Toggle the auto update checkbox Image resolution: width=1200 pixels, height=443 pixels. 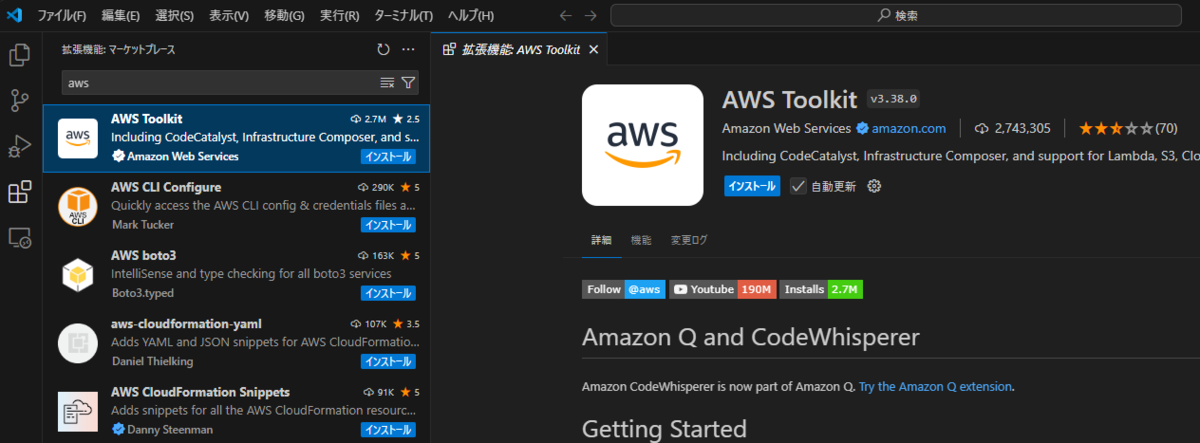point(798,186)
